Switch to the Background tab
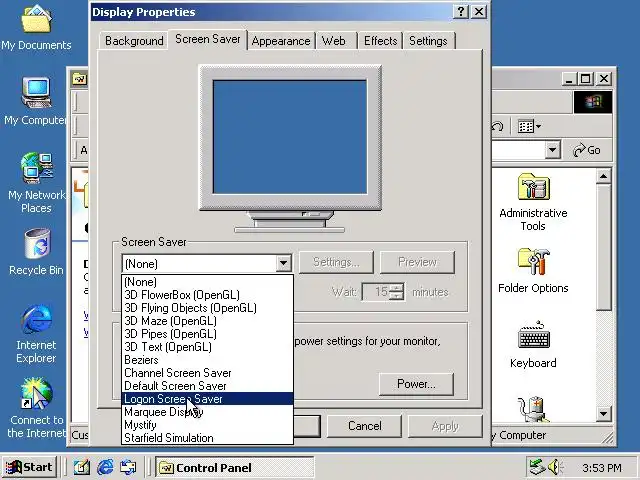The height and width of the screenshot is (480, 640). click(134, 41)
